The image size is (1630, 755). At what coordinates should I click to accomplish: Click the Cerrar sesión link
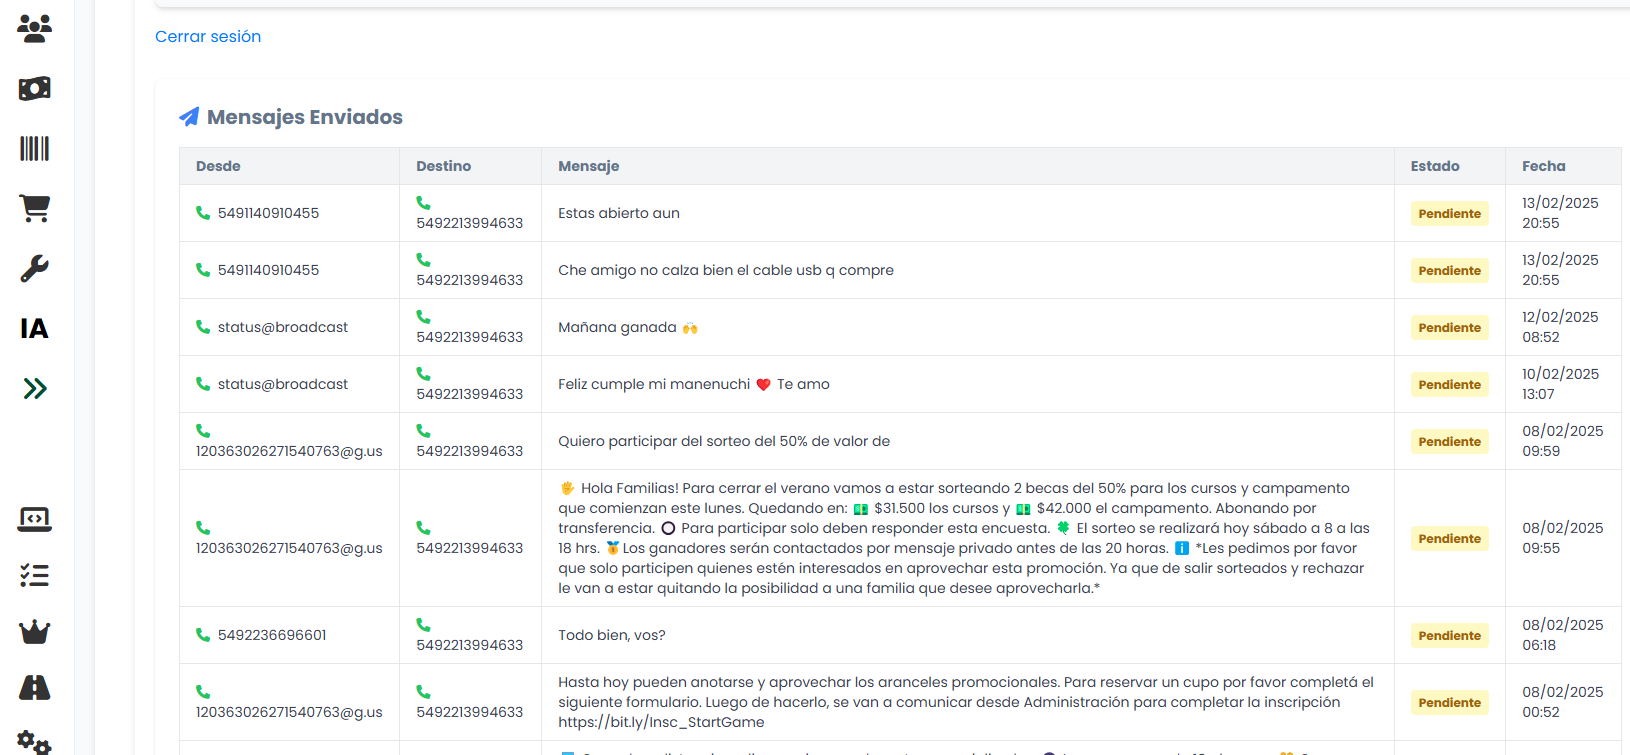pos(208,37)
